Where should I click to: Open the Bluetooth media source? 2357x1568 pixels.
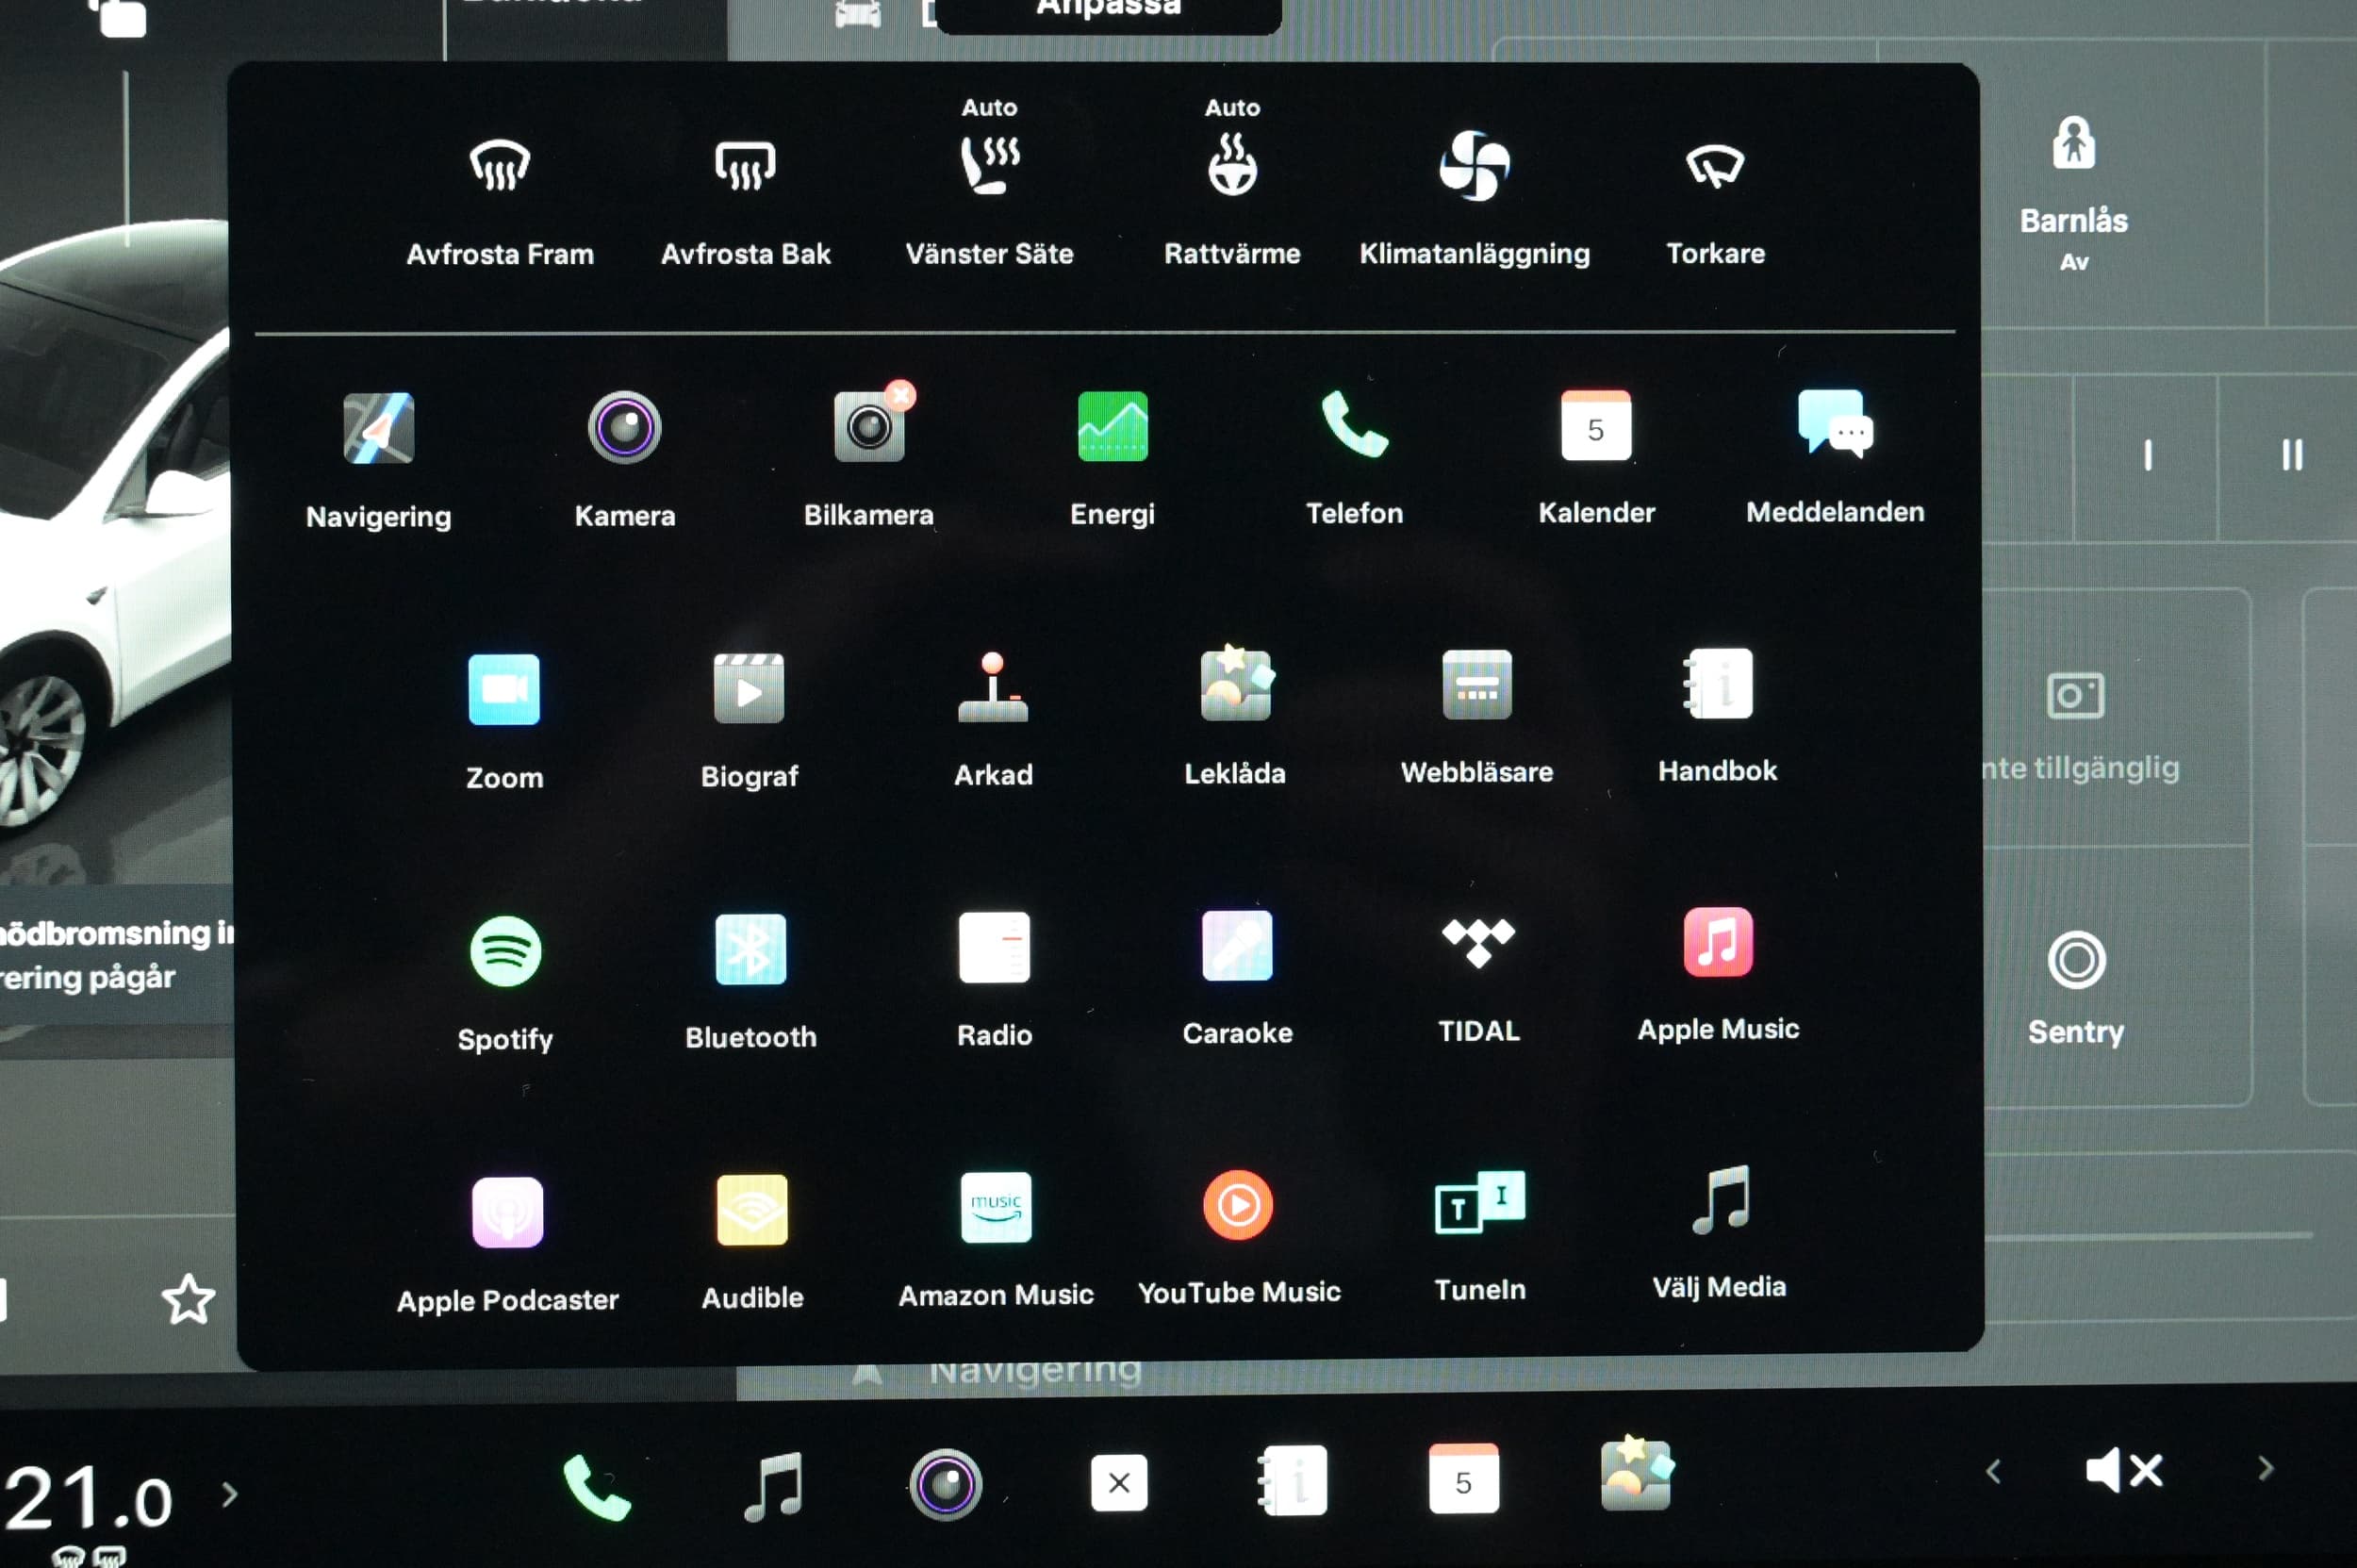tap(750, 981)
